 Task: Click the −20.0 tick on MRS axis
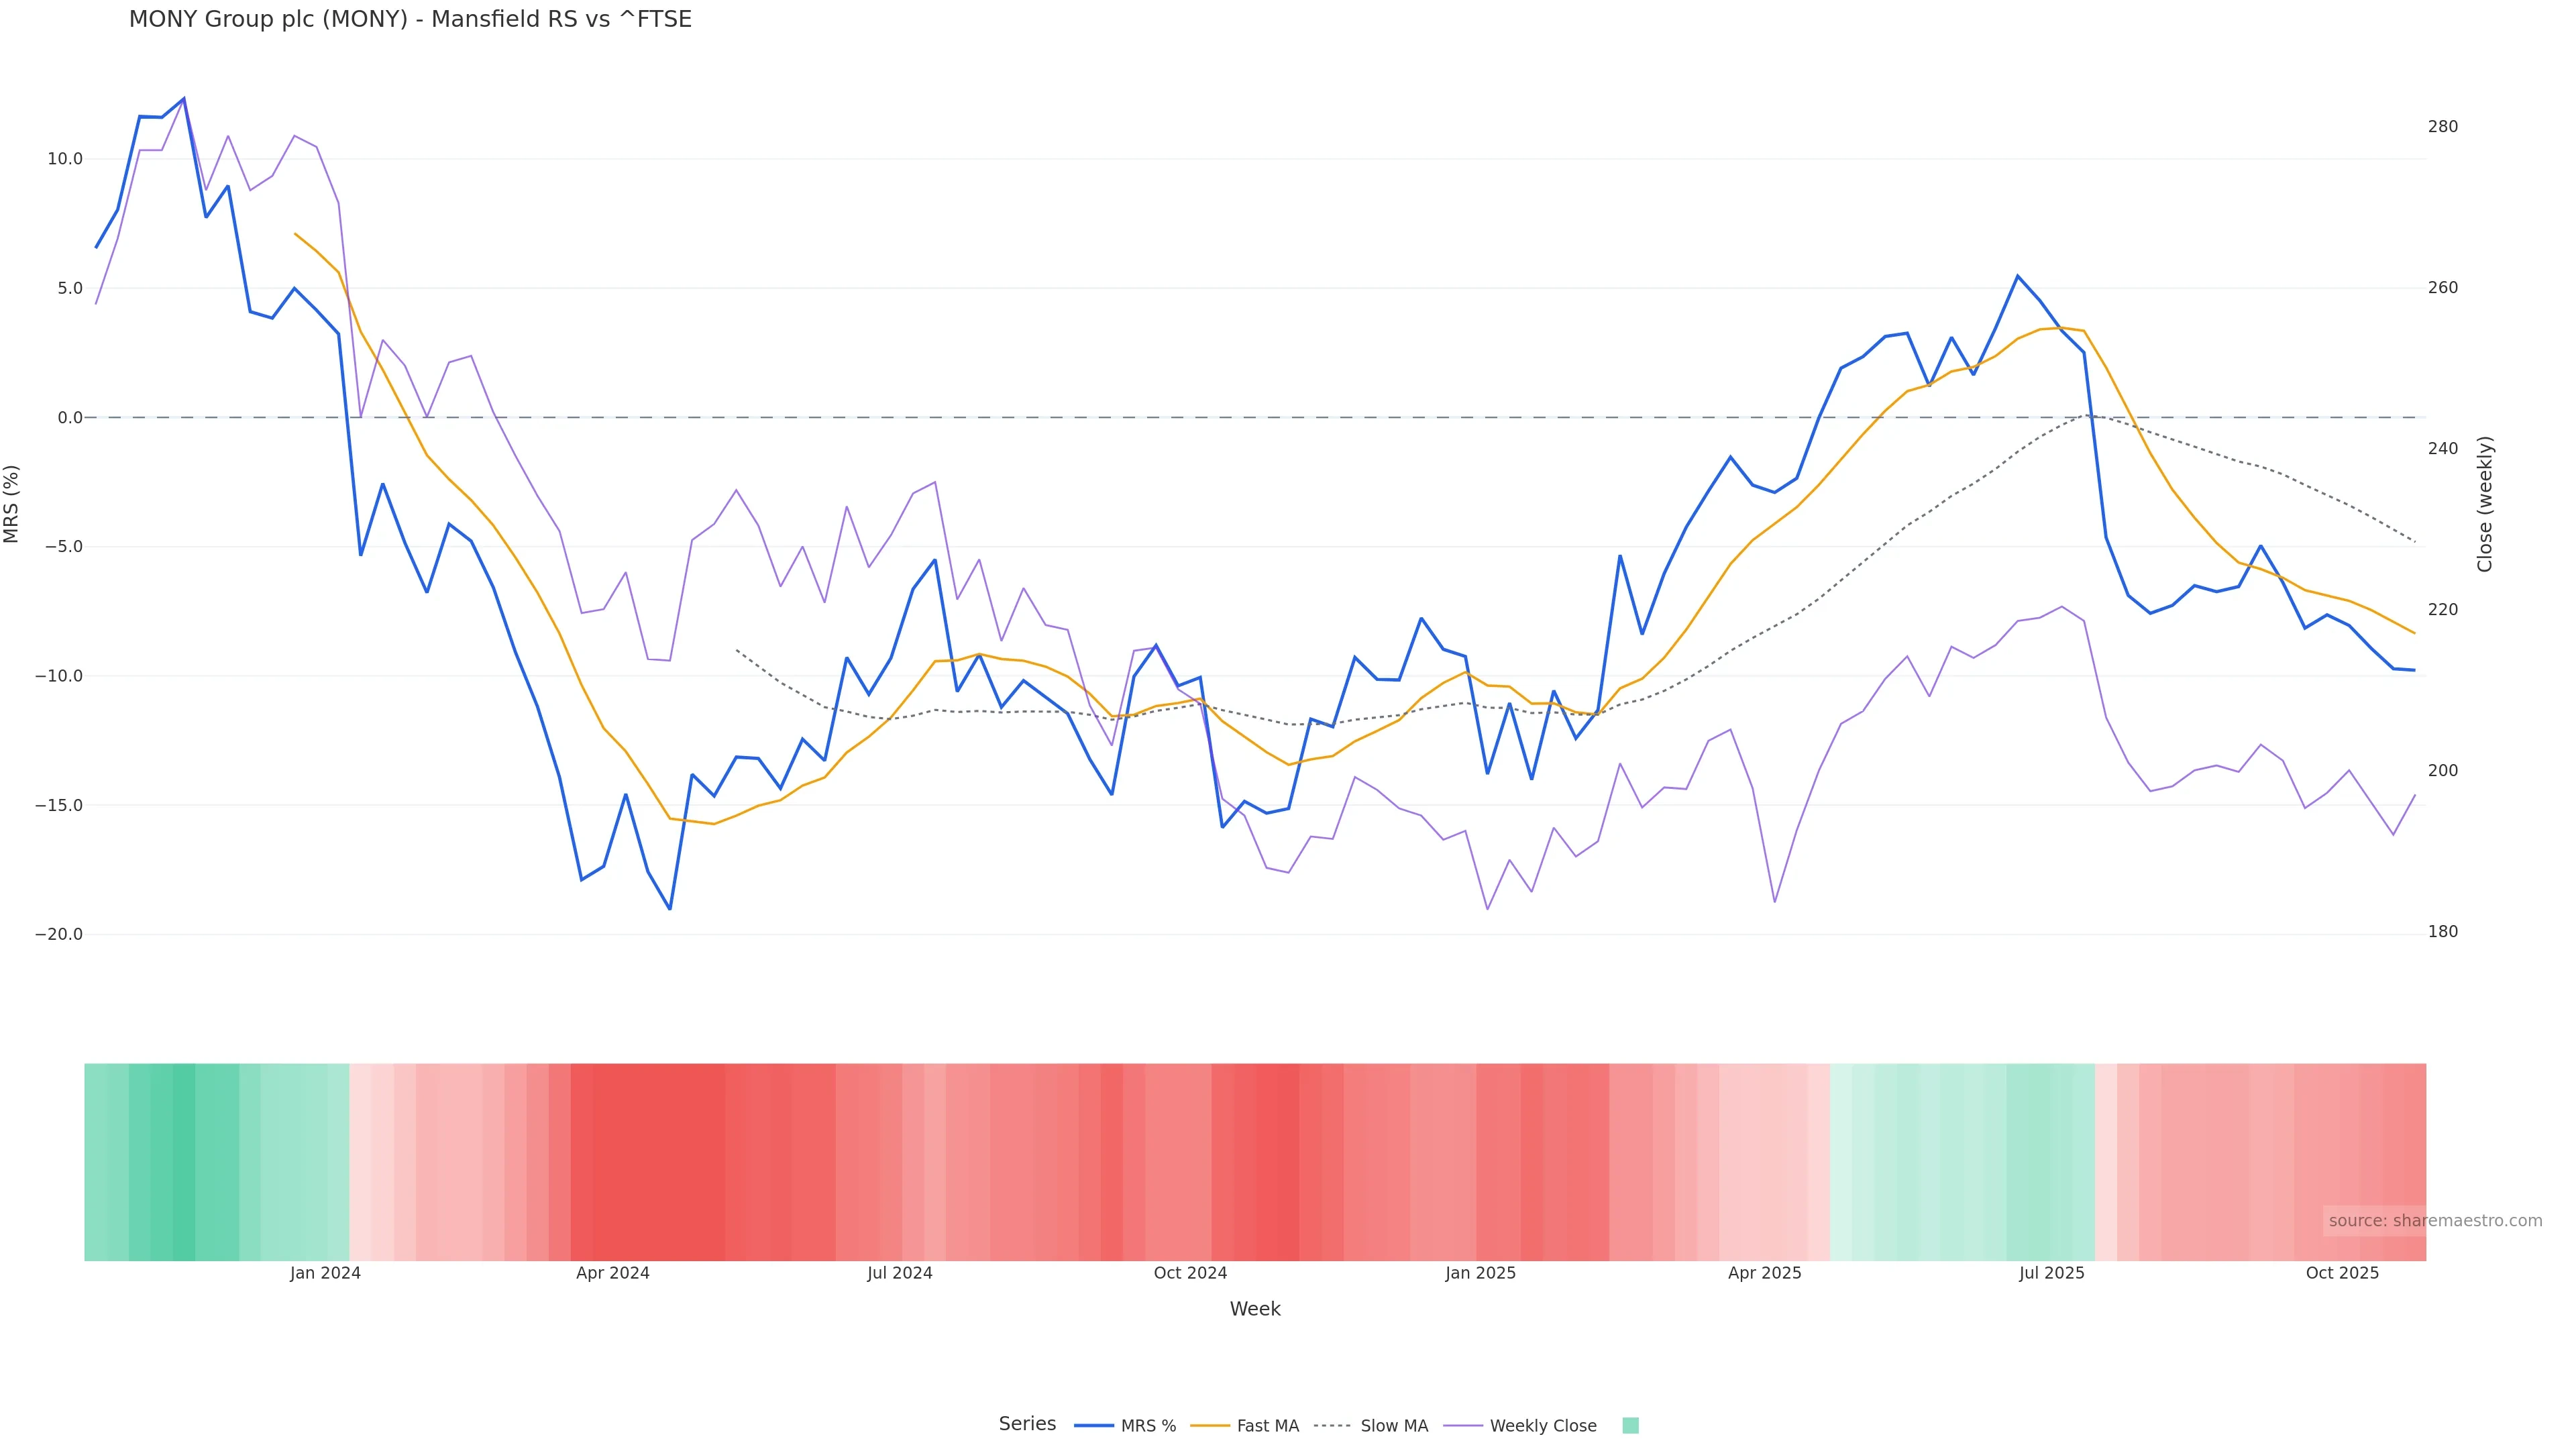[x=59, y=934]
